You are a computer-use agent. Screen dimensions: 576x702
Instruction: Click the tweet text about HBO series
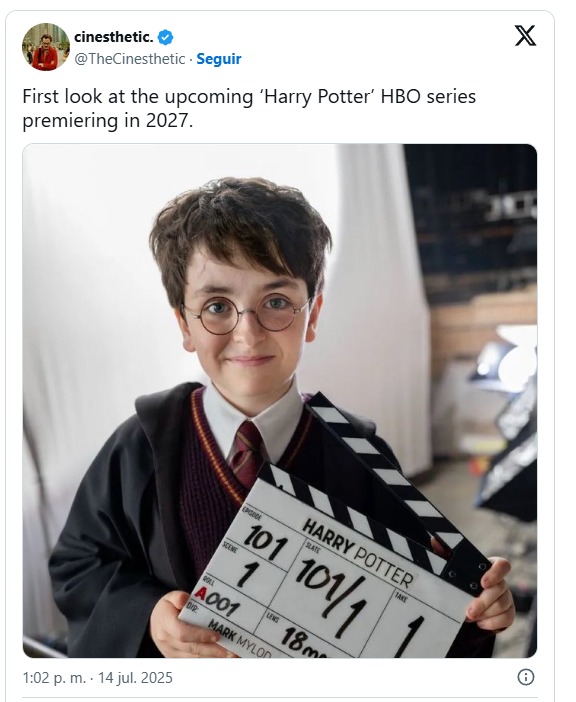pos(249,108)
